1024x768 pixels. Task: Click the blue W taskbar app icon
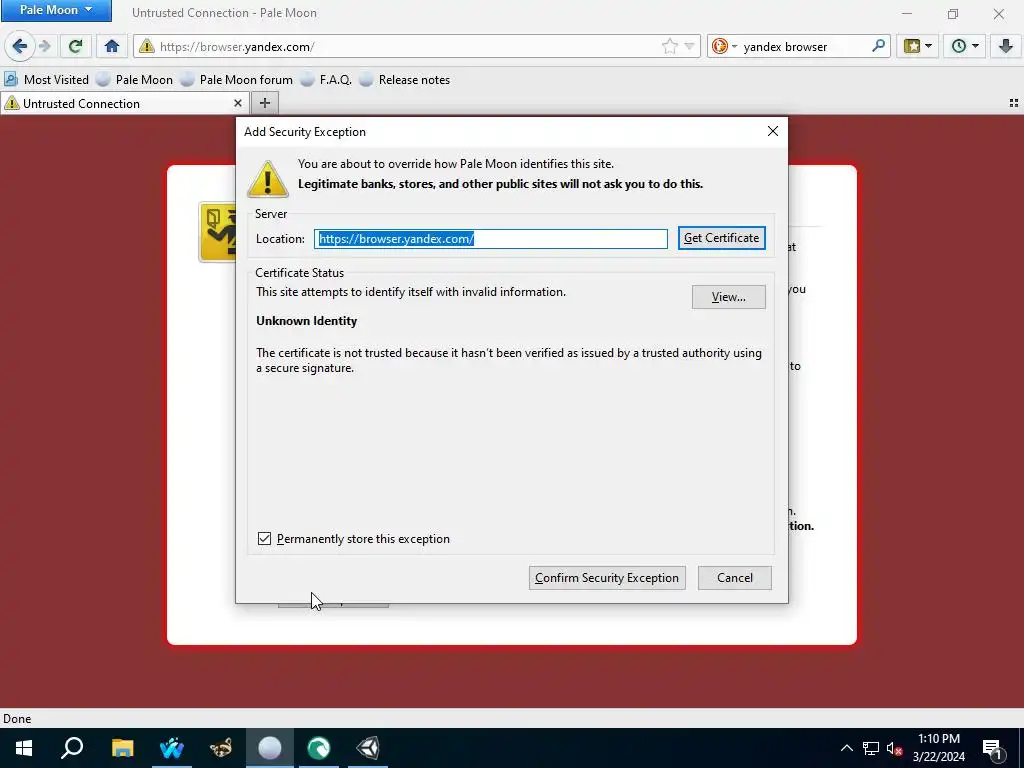(x=171, y=748)
